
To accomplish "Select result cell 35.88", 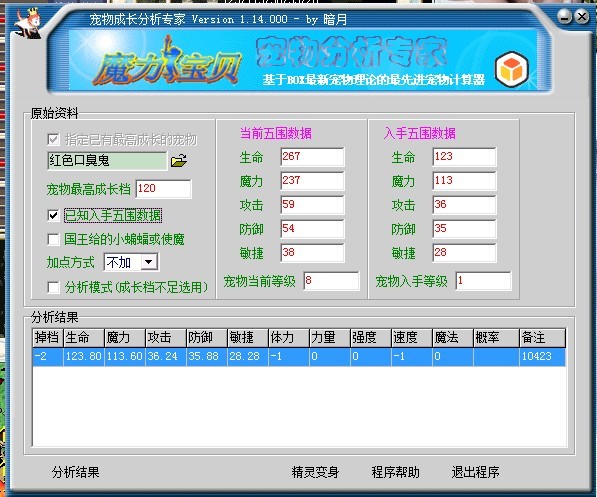I will 207,356.
